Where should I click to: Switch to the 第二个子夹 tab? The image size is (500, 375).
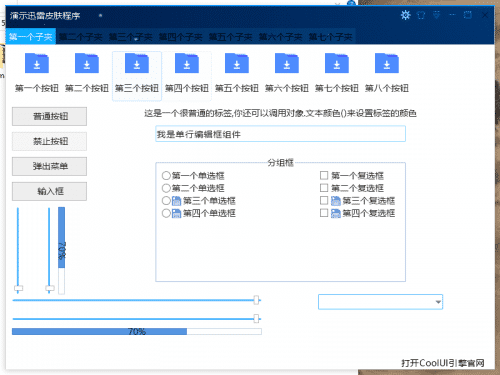coord(81,37)
